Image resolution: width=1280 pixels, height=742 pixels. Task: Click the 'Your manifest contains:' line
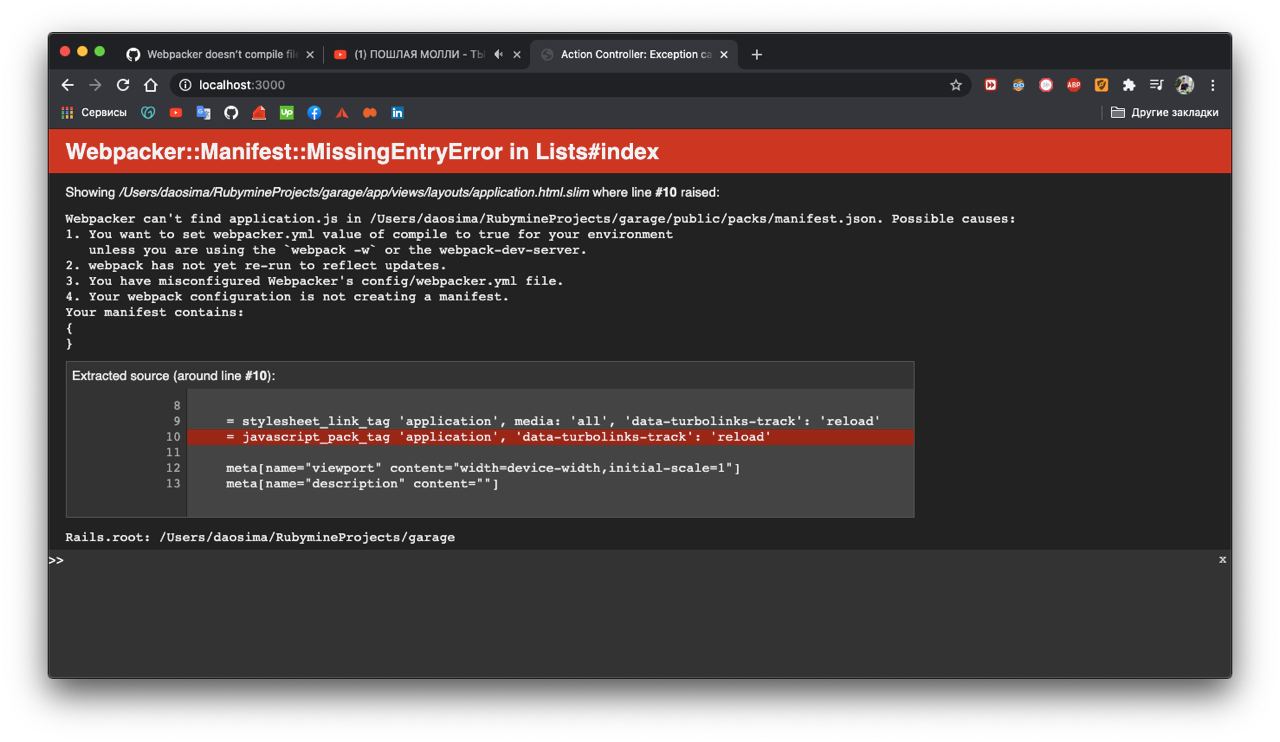pyautogui.click(x=154, y=312)
